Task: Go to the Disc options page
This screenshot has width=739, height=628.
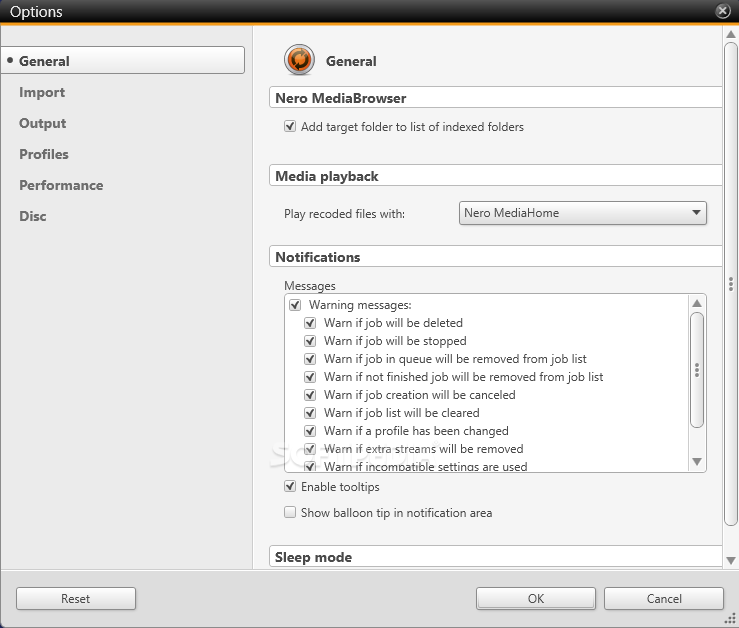Action: (x=33, y=216)
